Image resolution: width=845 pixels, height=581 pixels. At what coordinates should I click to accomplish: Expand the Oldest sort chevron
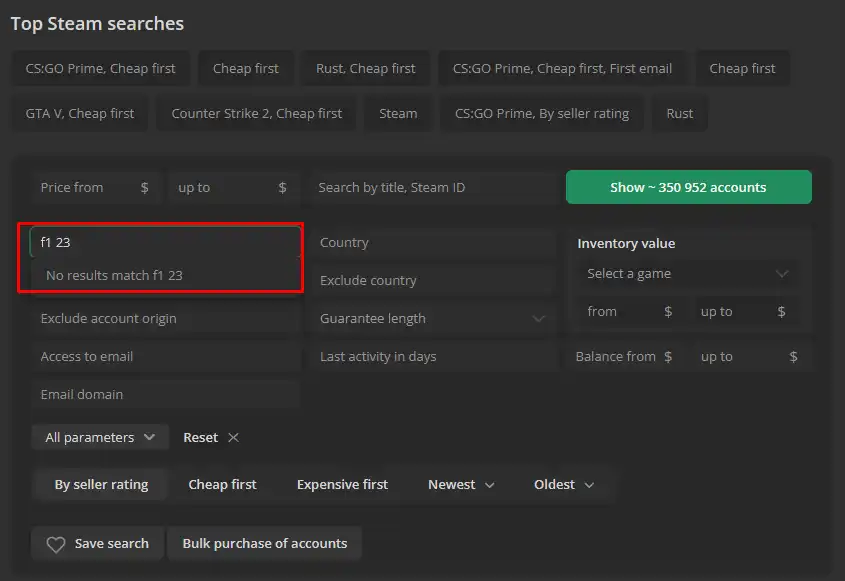point(589,485)
